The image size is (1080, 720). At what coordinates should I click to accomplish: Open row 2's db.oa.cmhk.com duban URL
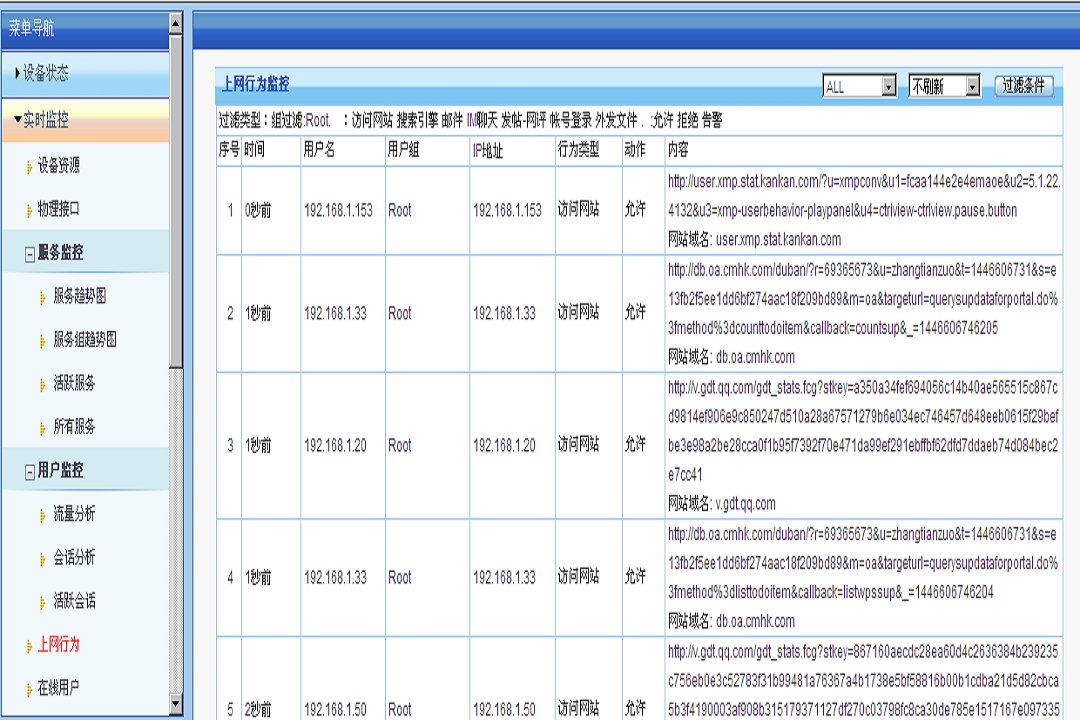click(862, 299)
